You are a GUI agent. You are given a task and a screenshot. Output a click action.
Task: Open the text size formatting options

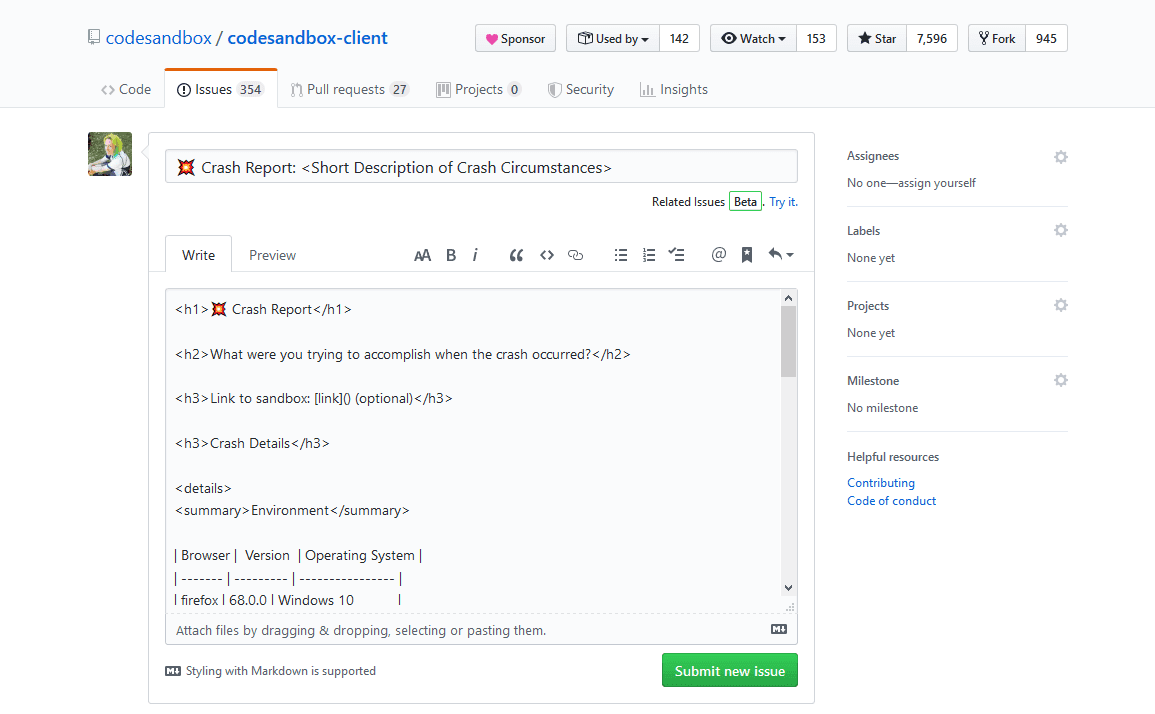click(422, 254)
